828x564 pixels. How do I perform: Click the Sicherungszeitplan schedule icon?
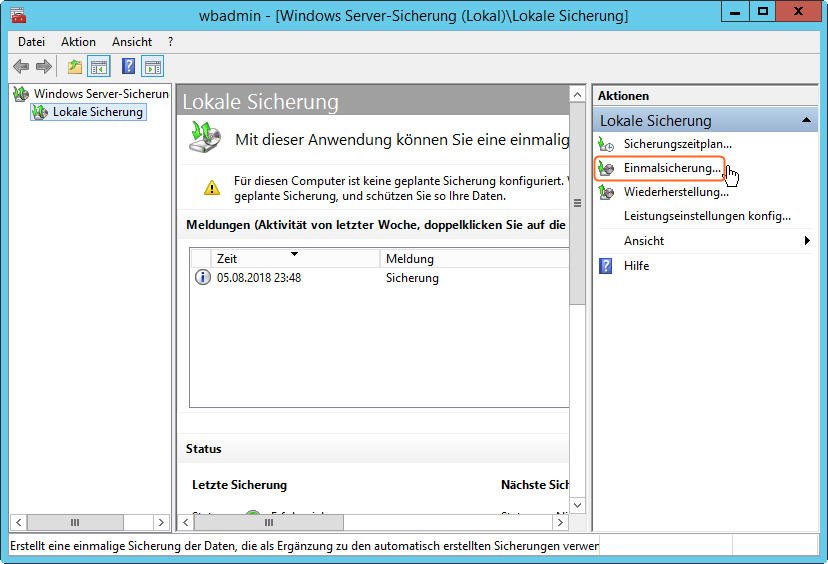(606, 144)
